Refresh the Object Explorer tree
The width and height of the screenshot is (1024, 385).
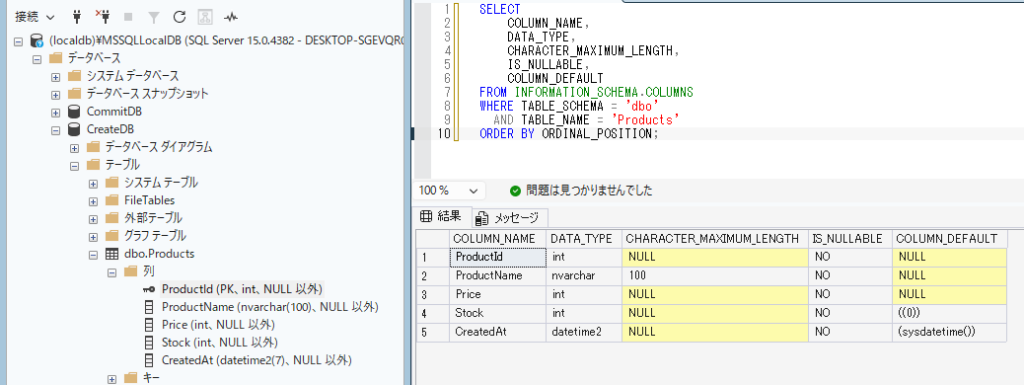pos(179,16)
